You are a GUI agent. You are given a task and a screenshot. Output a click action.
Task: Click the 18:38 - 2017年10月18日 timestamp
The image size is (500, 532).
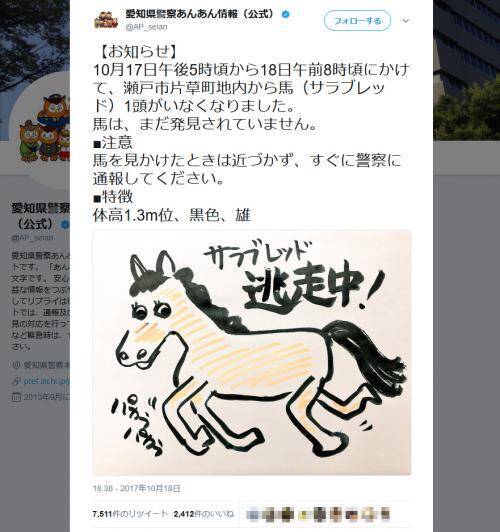click(x=136, y=488)
